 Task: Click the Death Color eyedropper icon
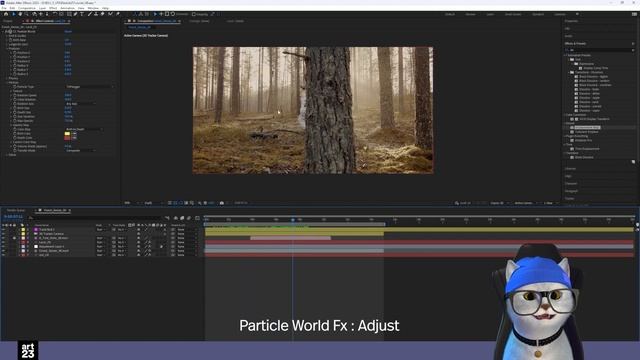point(74,138)
